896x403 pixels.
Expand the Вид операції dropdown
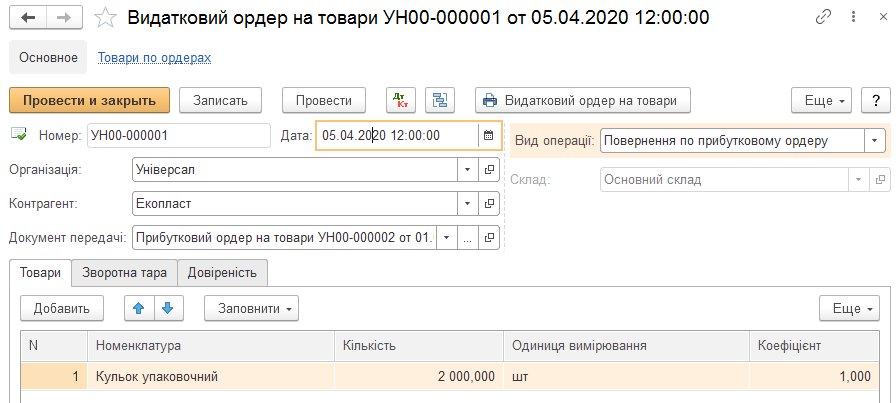point(874,141)
